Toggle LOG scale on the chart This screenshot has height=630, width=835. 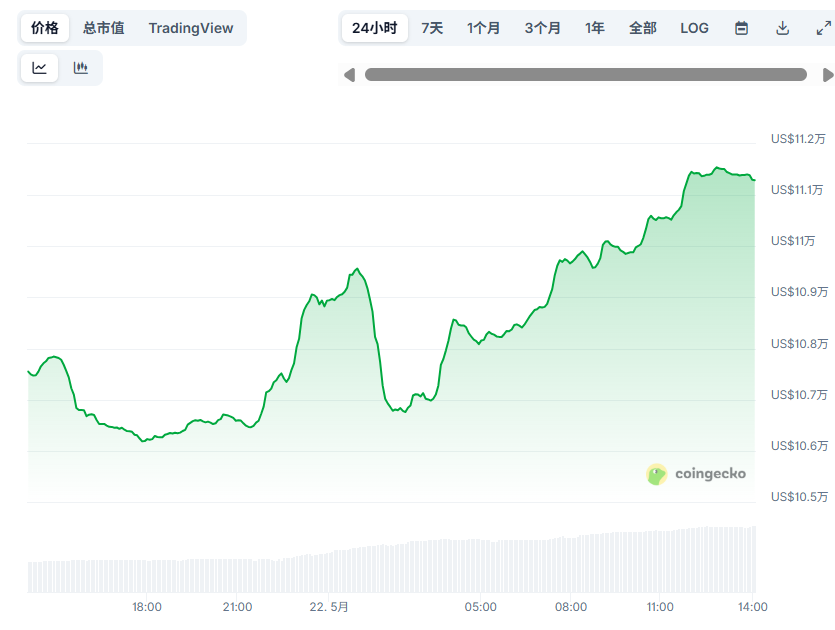[x=694, y=28]
